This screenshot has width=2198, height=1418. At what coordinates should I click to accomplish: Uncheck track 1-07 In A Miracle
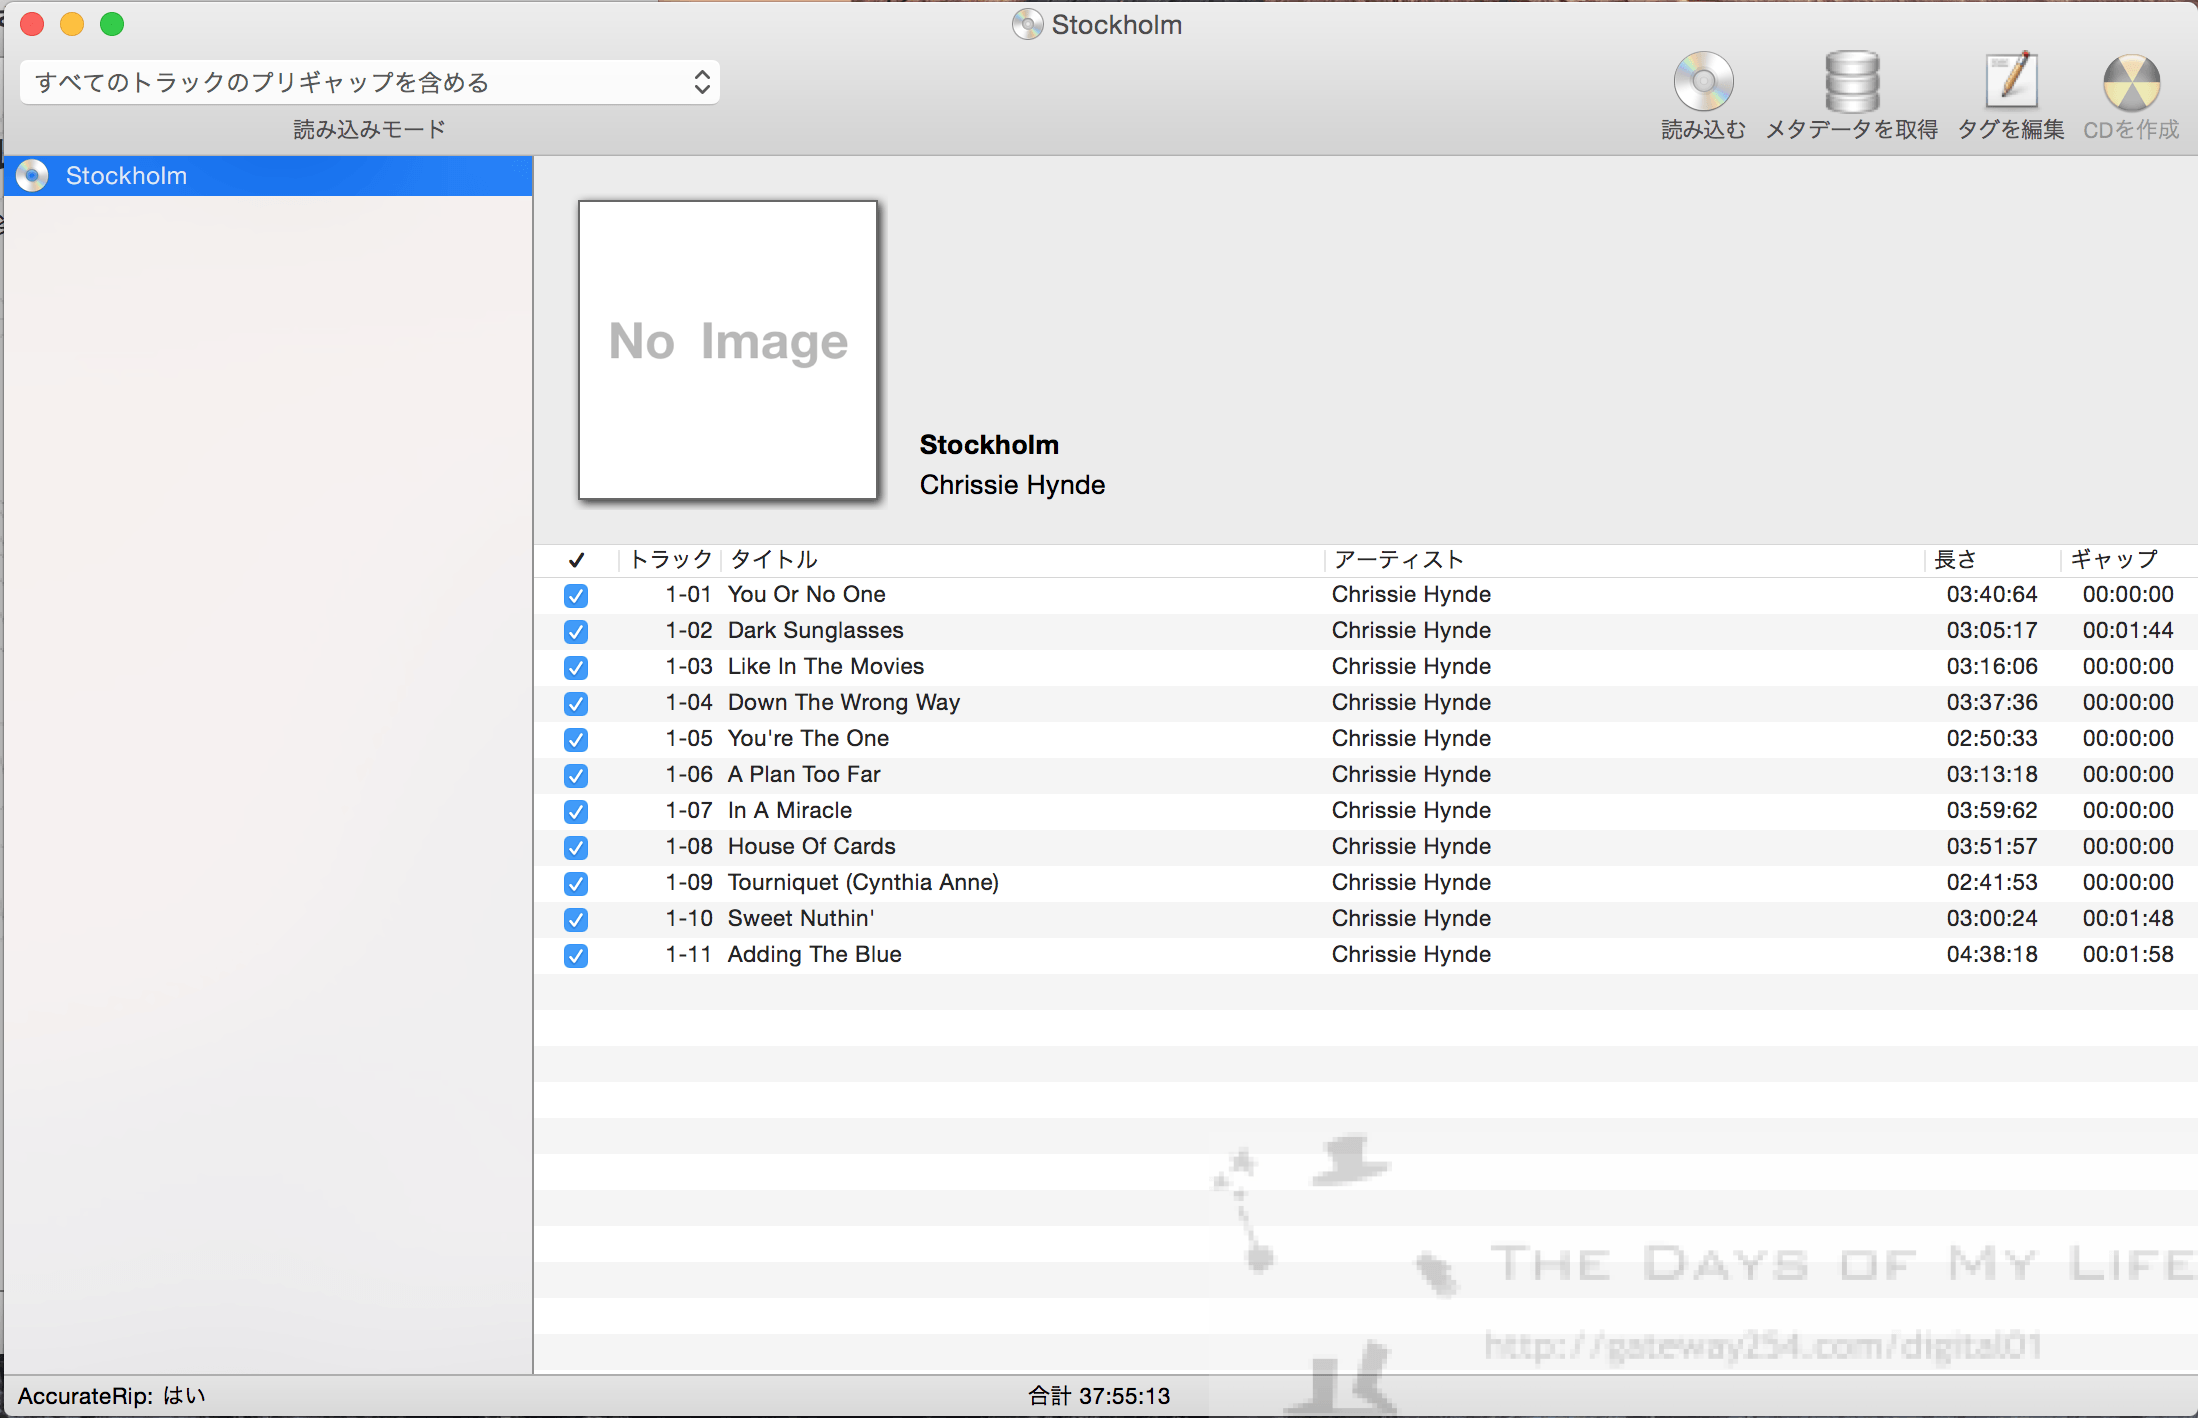click(576, 812)
